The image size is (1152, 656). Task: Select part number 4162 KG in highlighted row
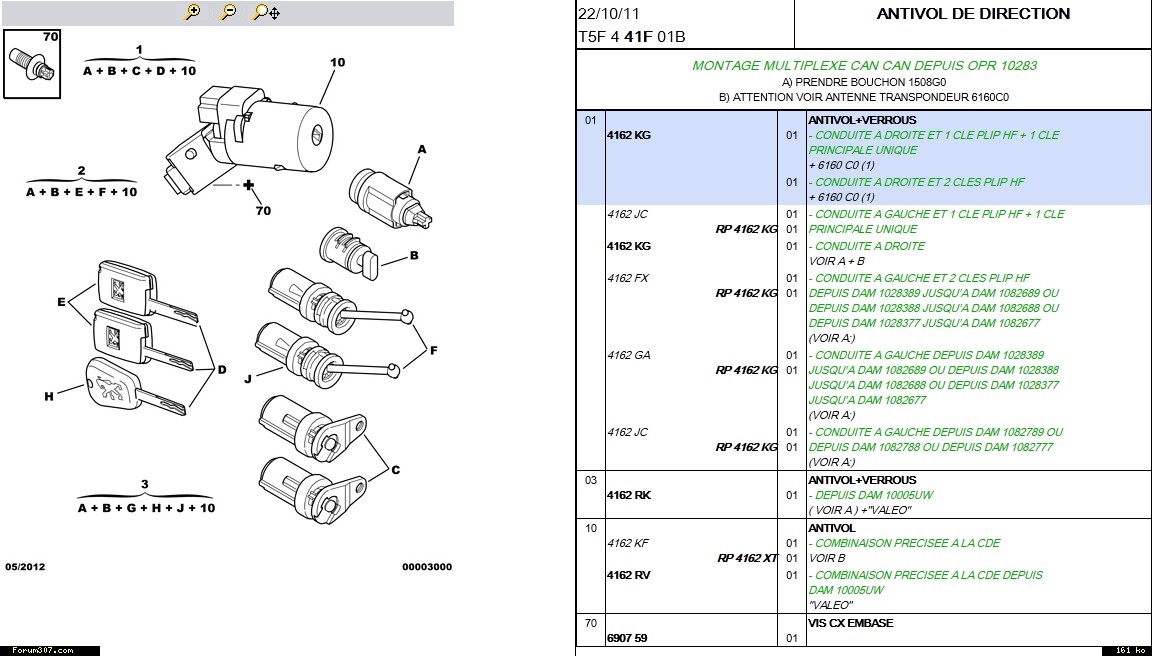point(628,135)
